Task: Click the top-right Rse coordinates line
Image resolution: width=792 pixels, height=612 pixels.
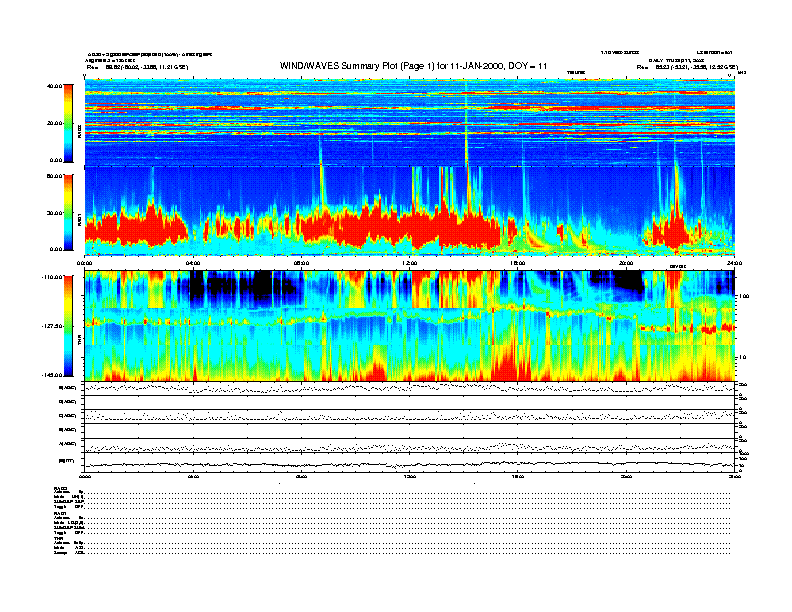Action: [687, 67]
